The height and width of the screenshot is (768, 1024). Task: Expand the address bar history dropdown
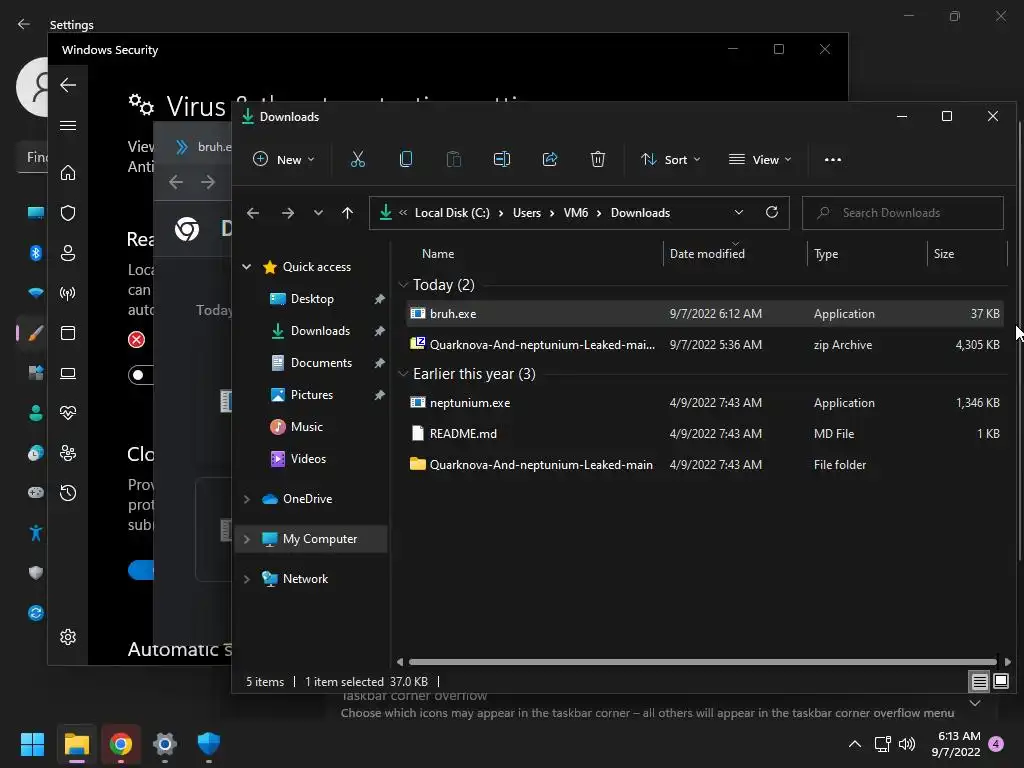coord(739,212)
